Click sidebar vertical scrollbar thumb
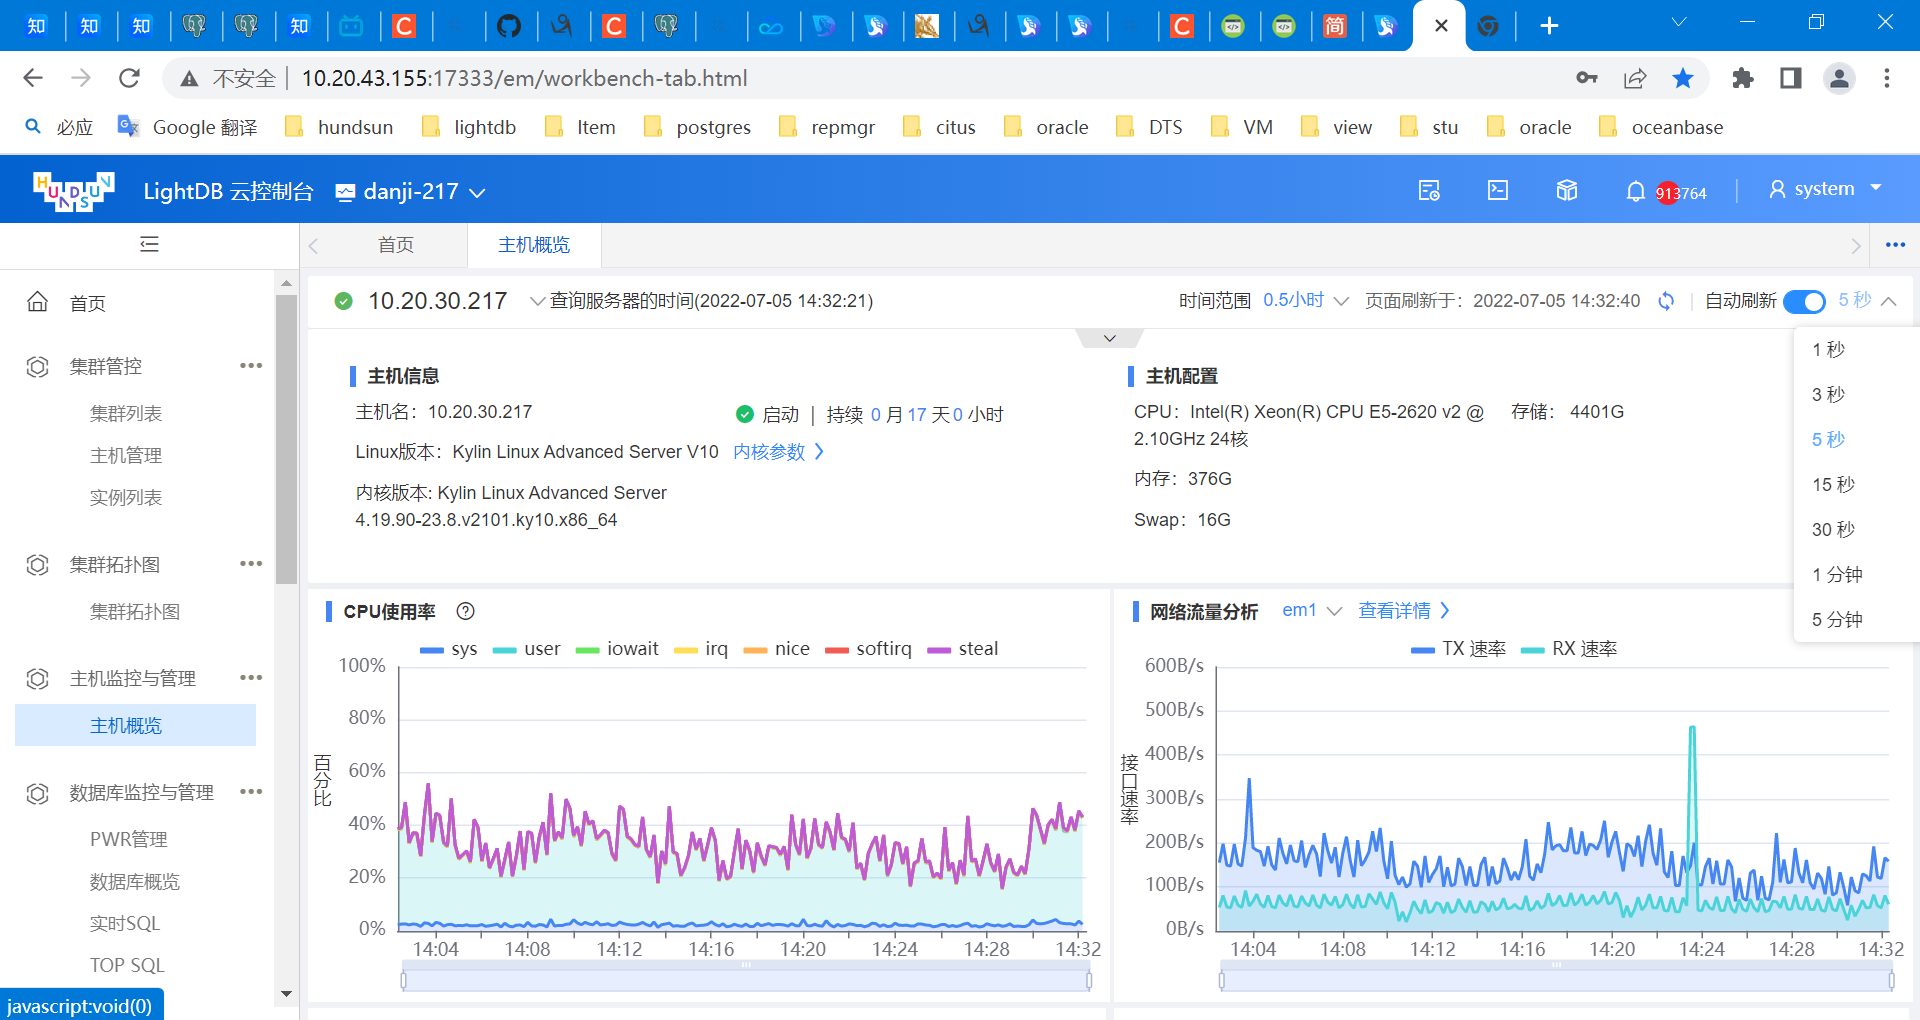 coord(286,438)
